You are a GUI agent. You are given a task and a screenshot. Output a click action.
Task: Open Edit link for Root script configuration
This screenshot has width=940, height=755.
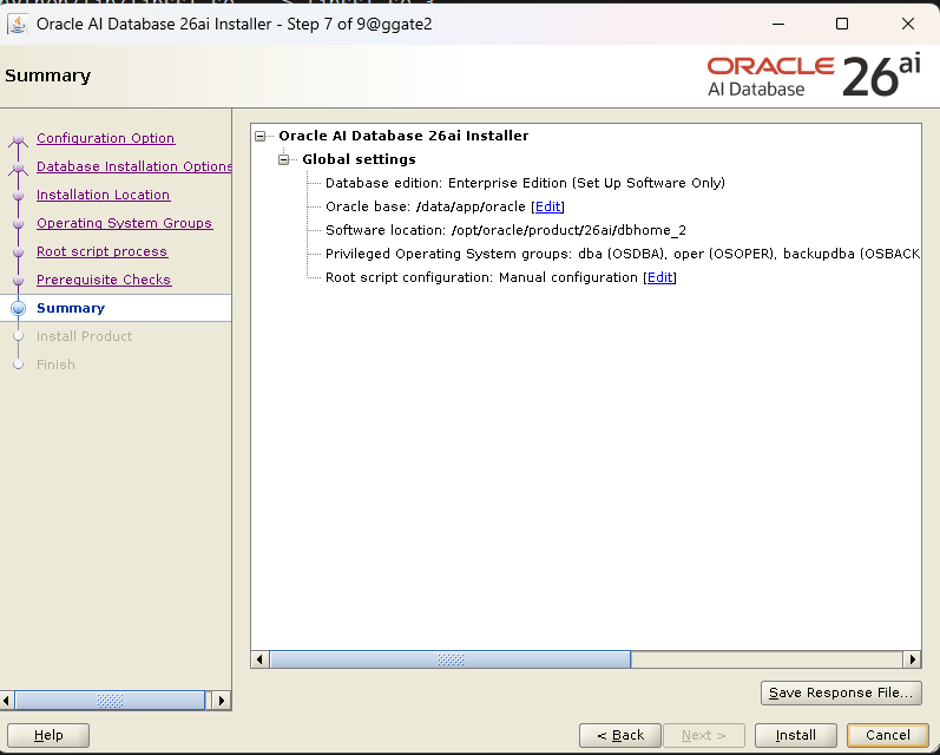click(660, 278)
